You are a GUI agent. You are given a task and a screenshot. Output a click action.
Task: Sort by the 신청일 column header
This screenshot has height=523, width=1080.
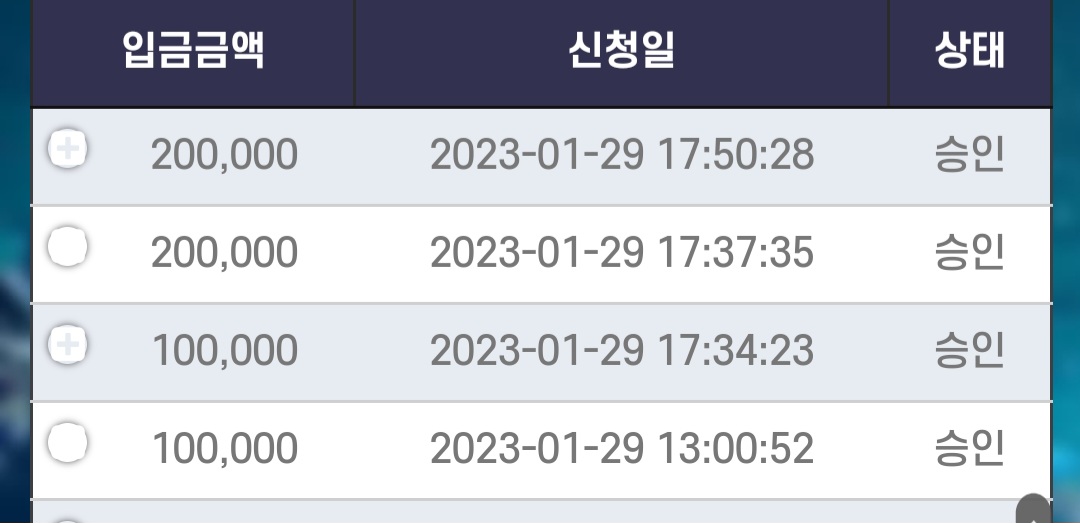[x=621, y=50]
